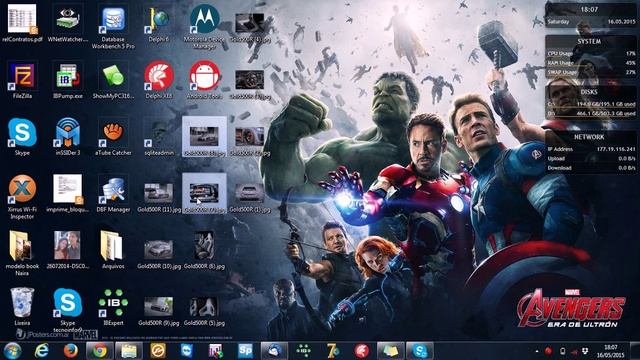The height and width of the screenshot is (360, 640).
Task: Click the ShowMyPC desktop icon
Action: pyautogui.click(x=113, y=80)
